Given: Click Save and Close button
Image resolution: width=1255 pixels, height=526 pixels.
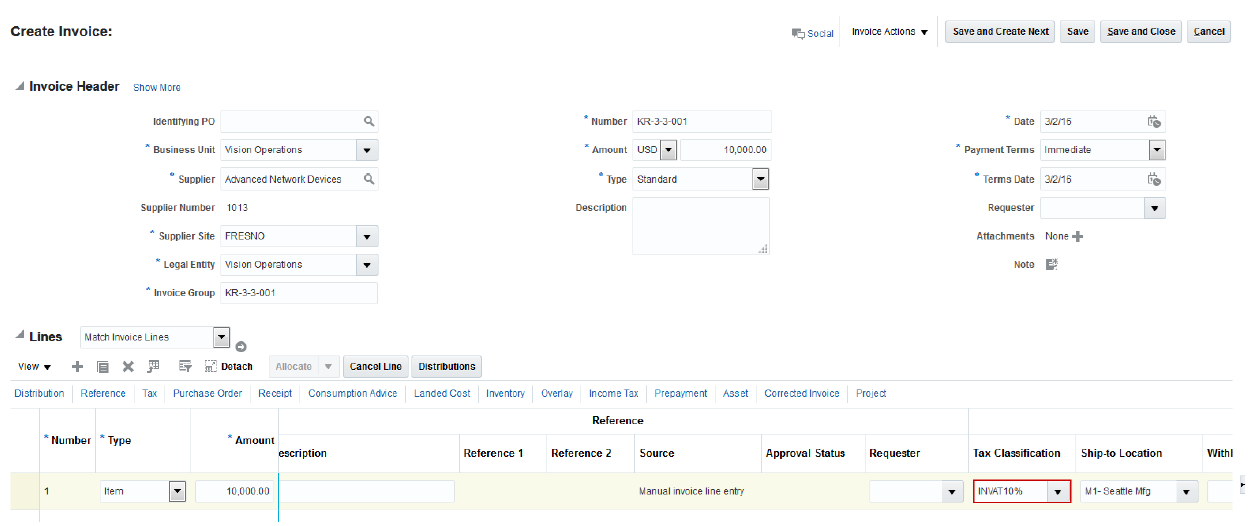Looking at the screenshot, I should (1140, 32).
